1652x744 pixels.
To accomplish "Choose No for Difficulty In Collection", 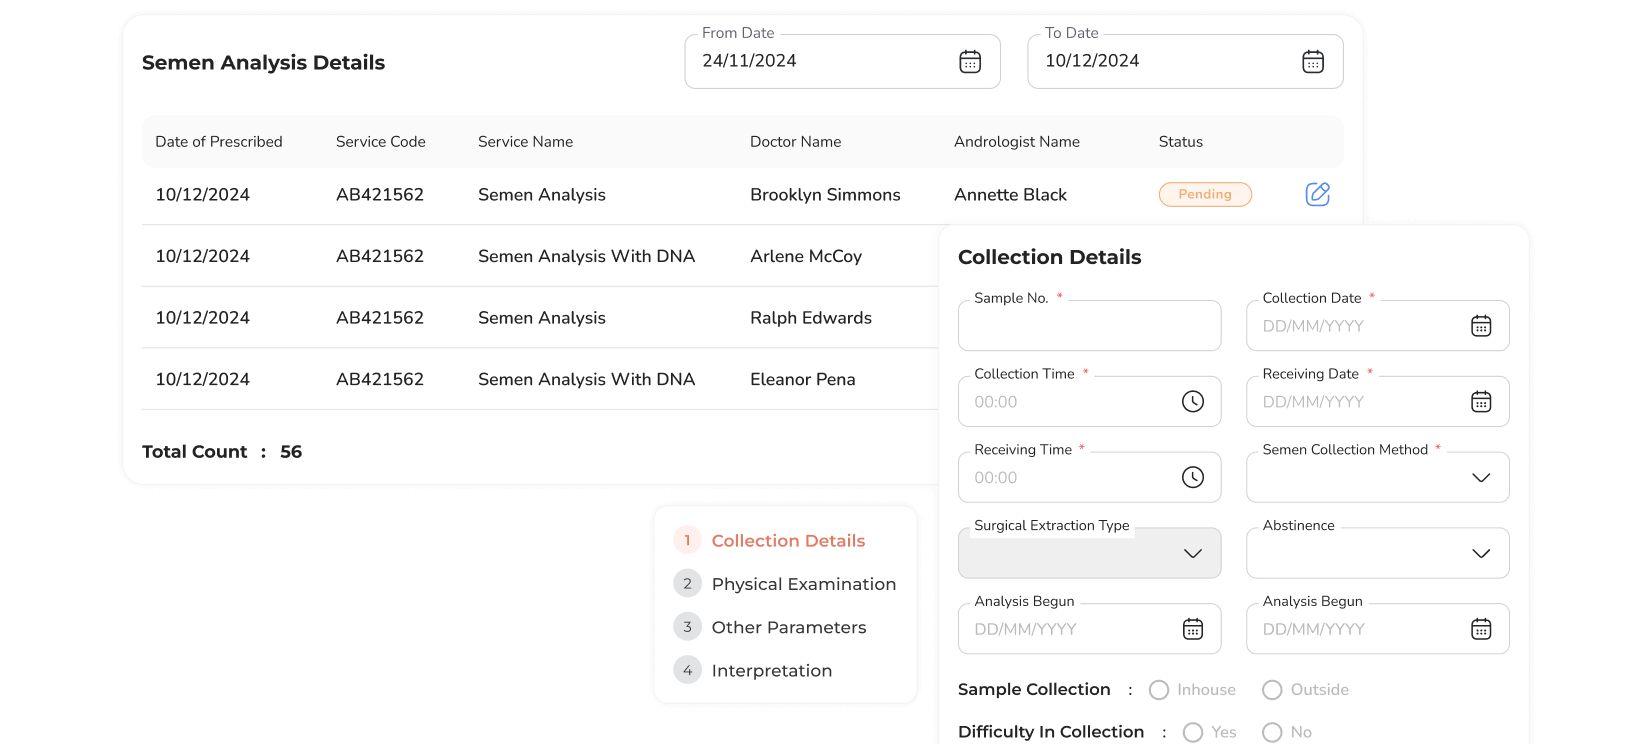I will coord(1272,732).
